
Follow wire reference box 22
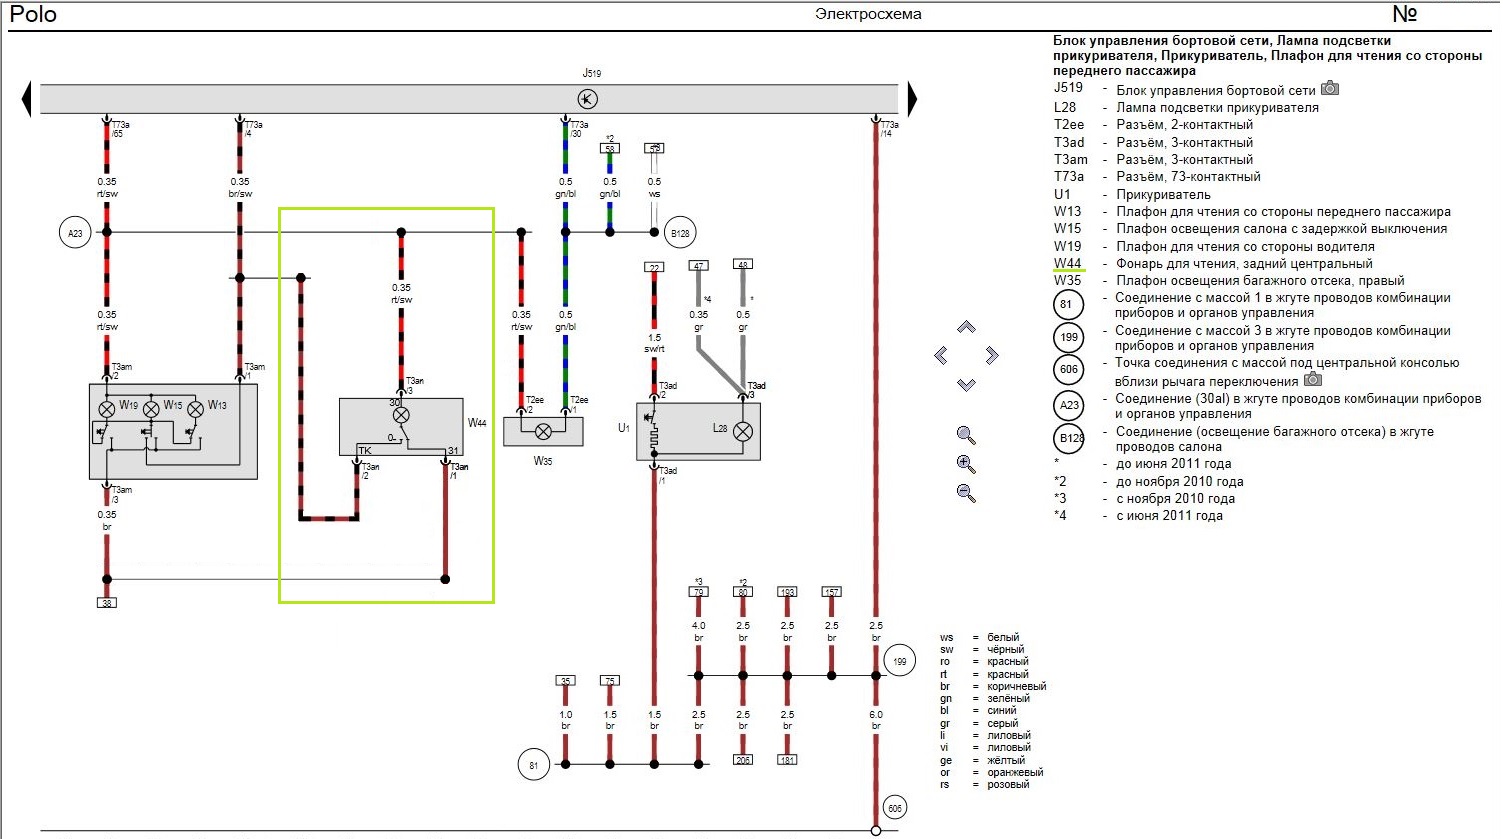654,268
